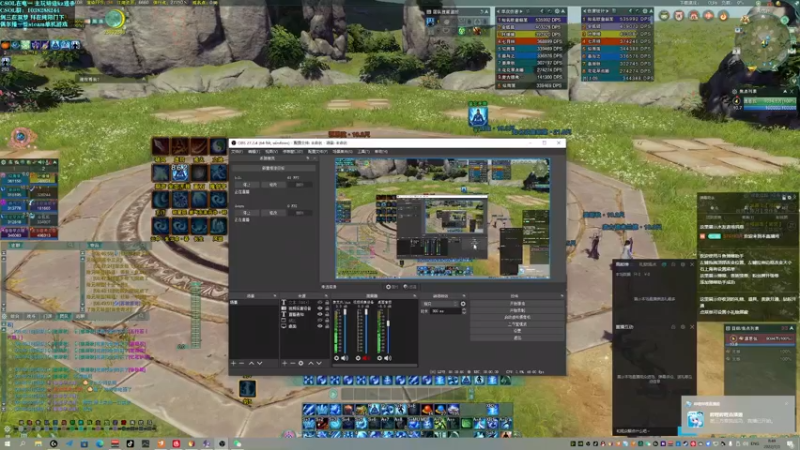Image resolution: width=800 pixels, height=450 pixels.
Task: Lock the desktop display capture source
Action: 327,326
